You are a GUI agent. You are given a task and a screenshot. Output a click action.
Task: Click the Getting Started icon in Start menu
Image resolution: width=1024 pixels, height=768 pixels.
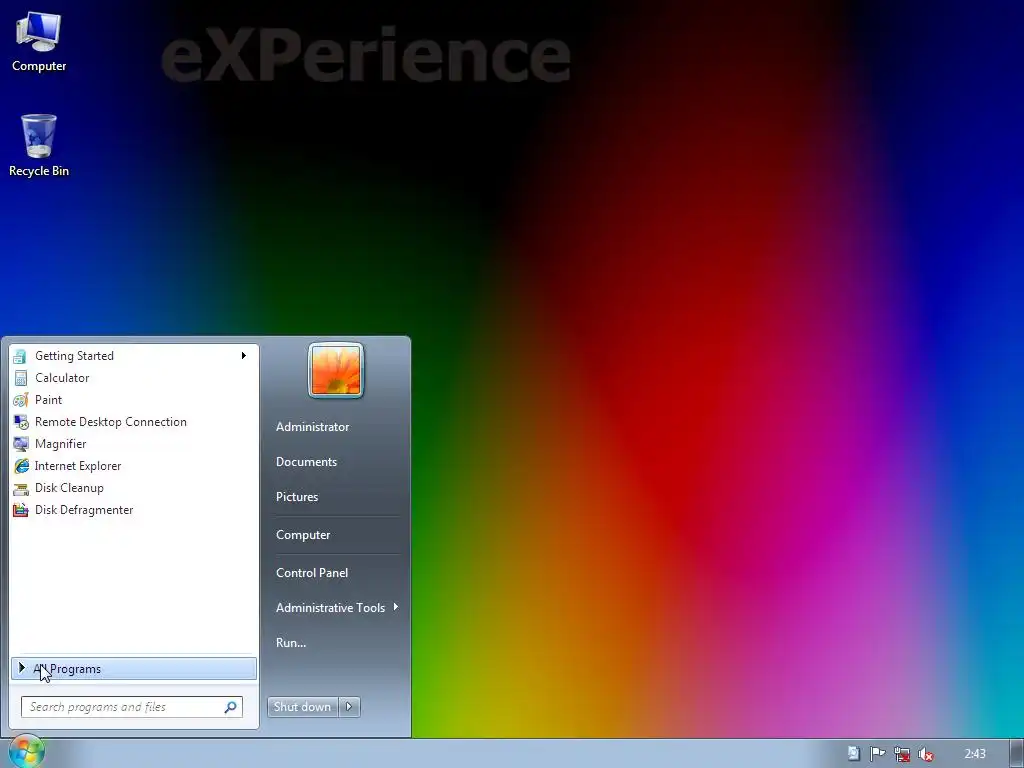click(x=20, y=356)
